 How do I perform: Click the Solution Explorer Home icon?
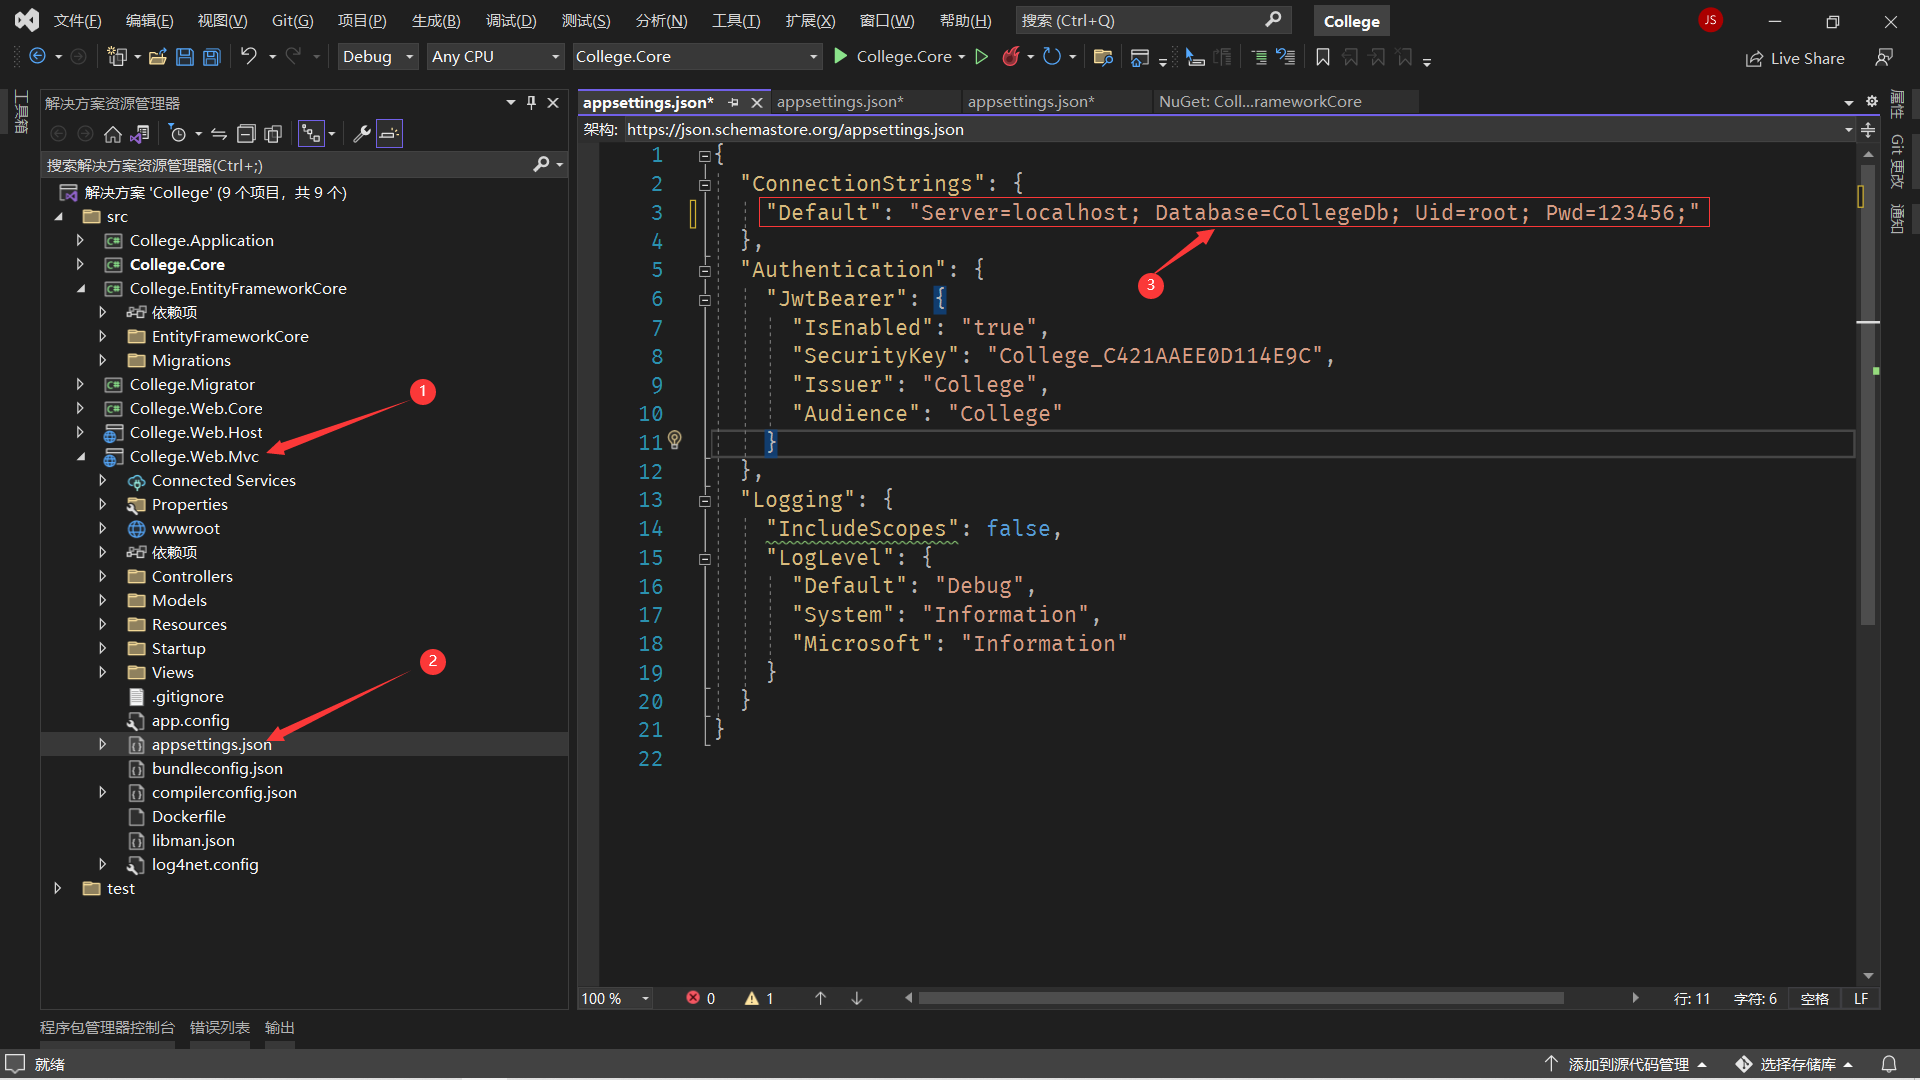tap(113, 133)
